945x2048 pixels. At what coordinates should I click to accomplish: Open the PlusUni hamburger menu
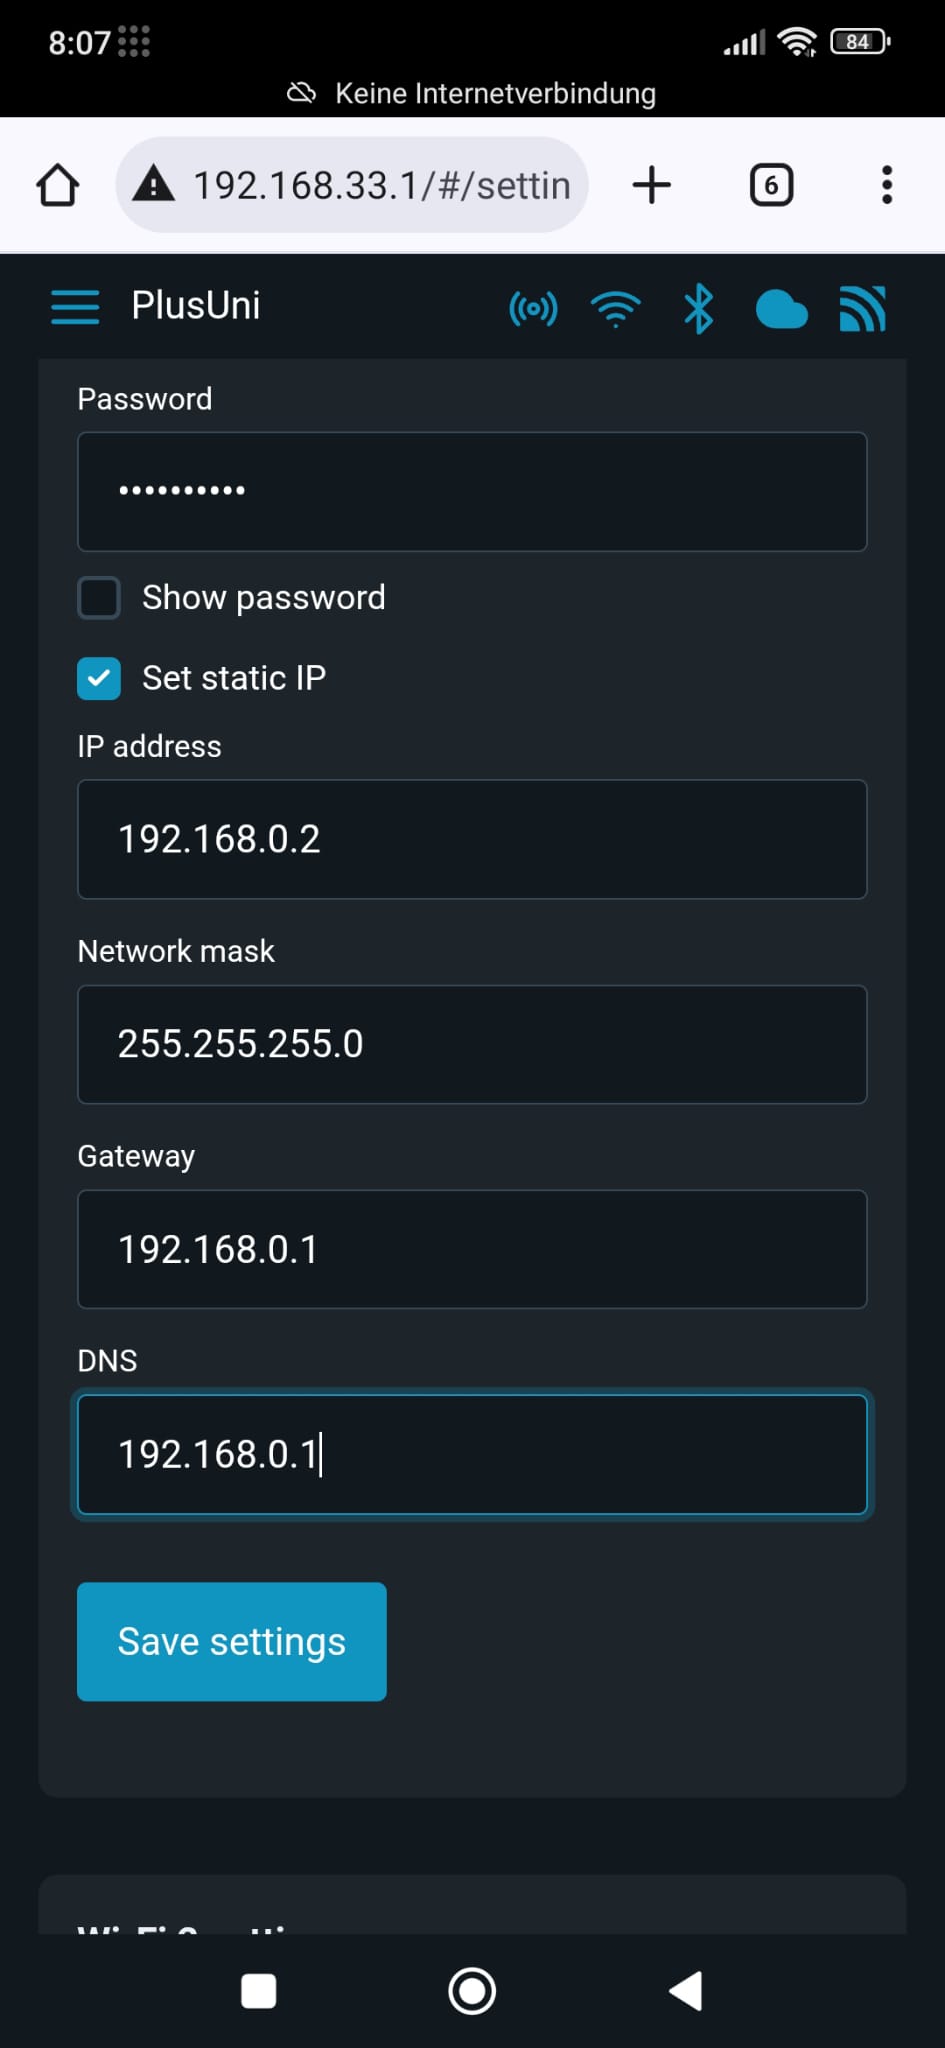pos(75,307)
